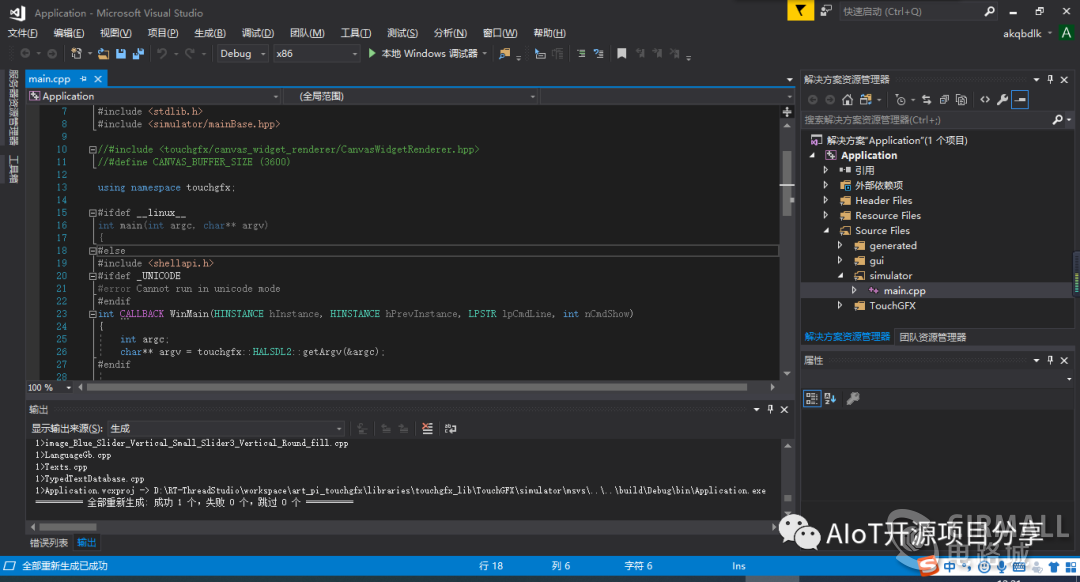
Task: Toggle categorized view in Properties panel
Action: 811,398
